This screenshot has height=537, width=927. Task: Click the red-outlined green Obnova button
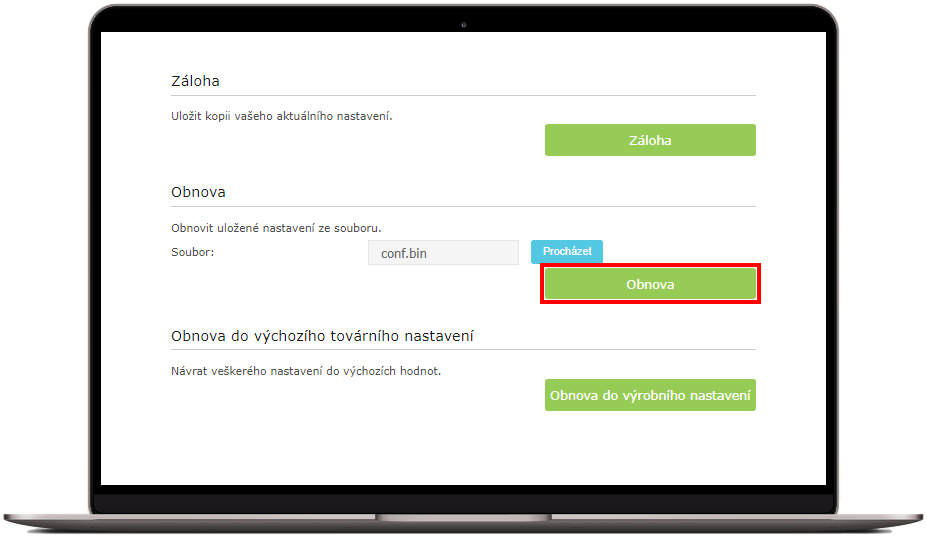[x=650, y=284]
